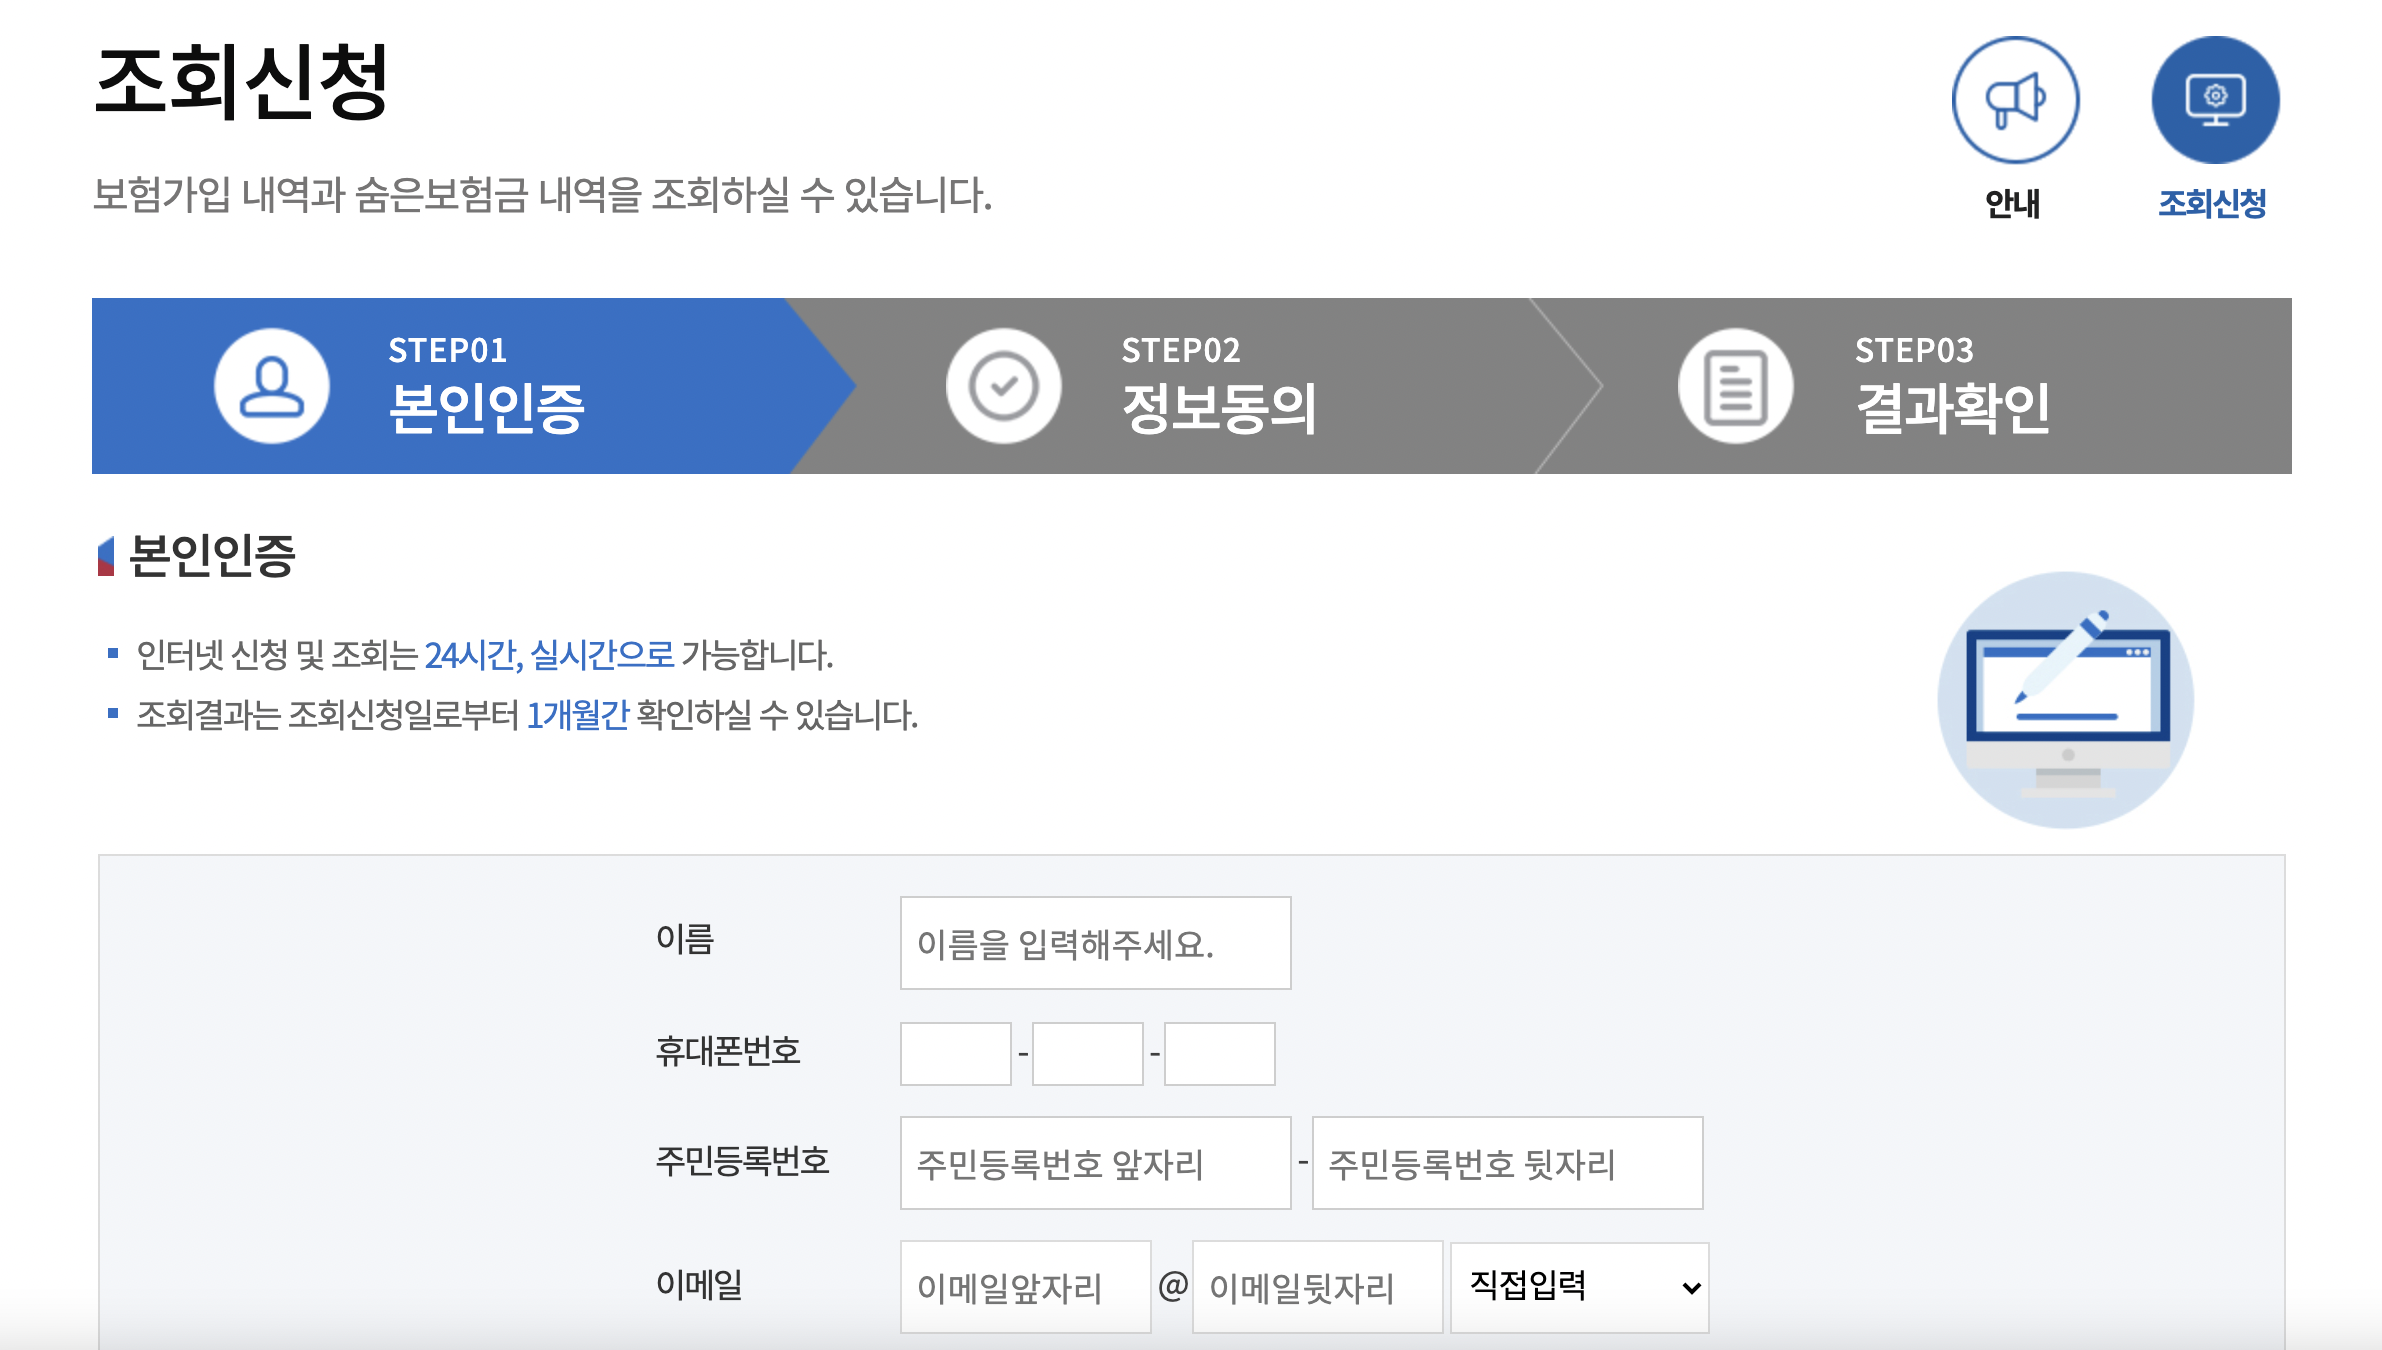Click the 안내 text label link

click(2012, 204)
